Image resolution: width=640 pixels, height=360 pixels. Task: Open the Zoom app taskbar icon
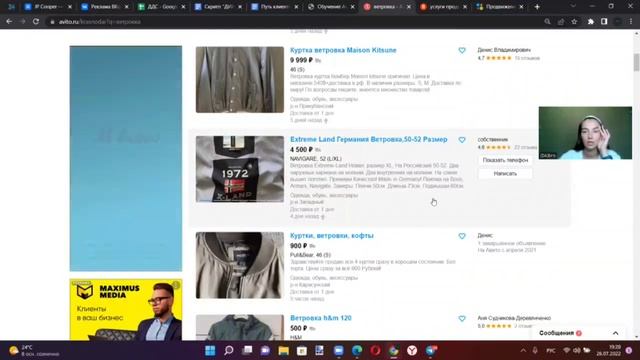[339, 351]
